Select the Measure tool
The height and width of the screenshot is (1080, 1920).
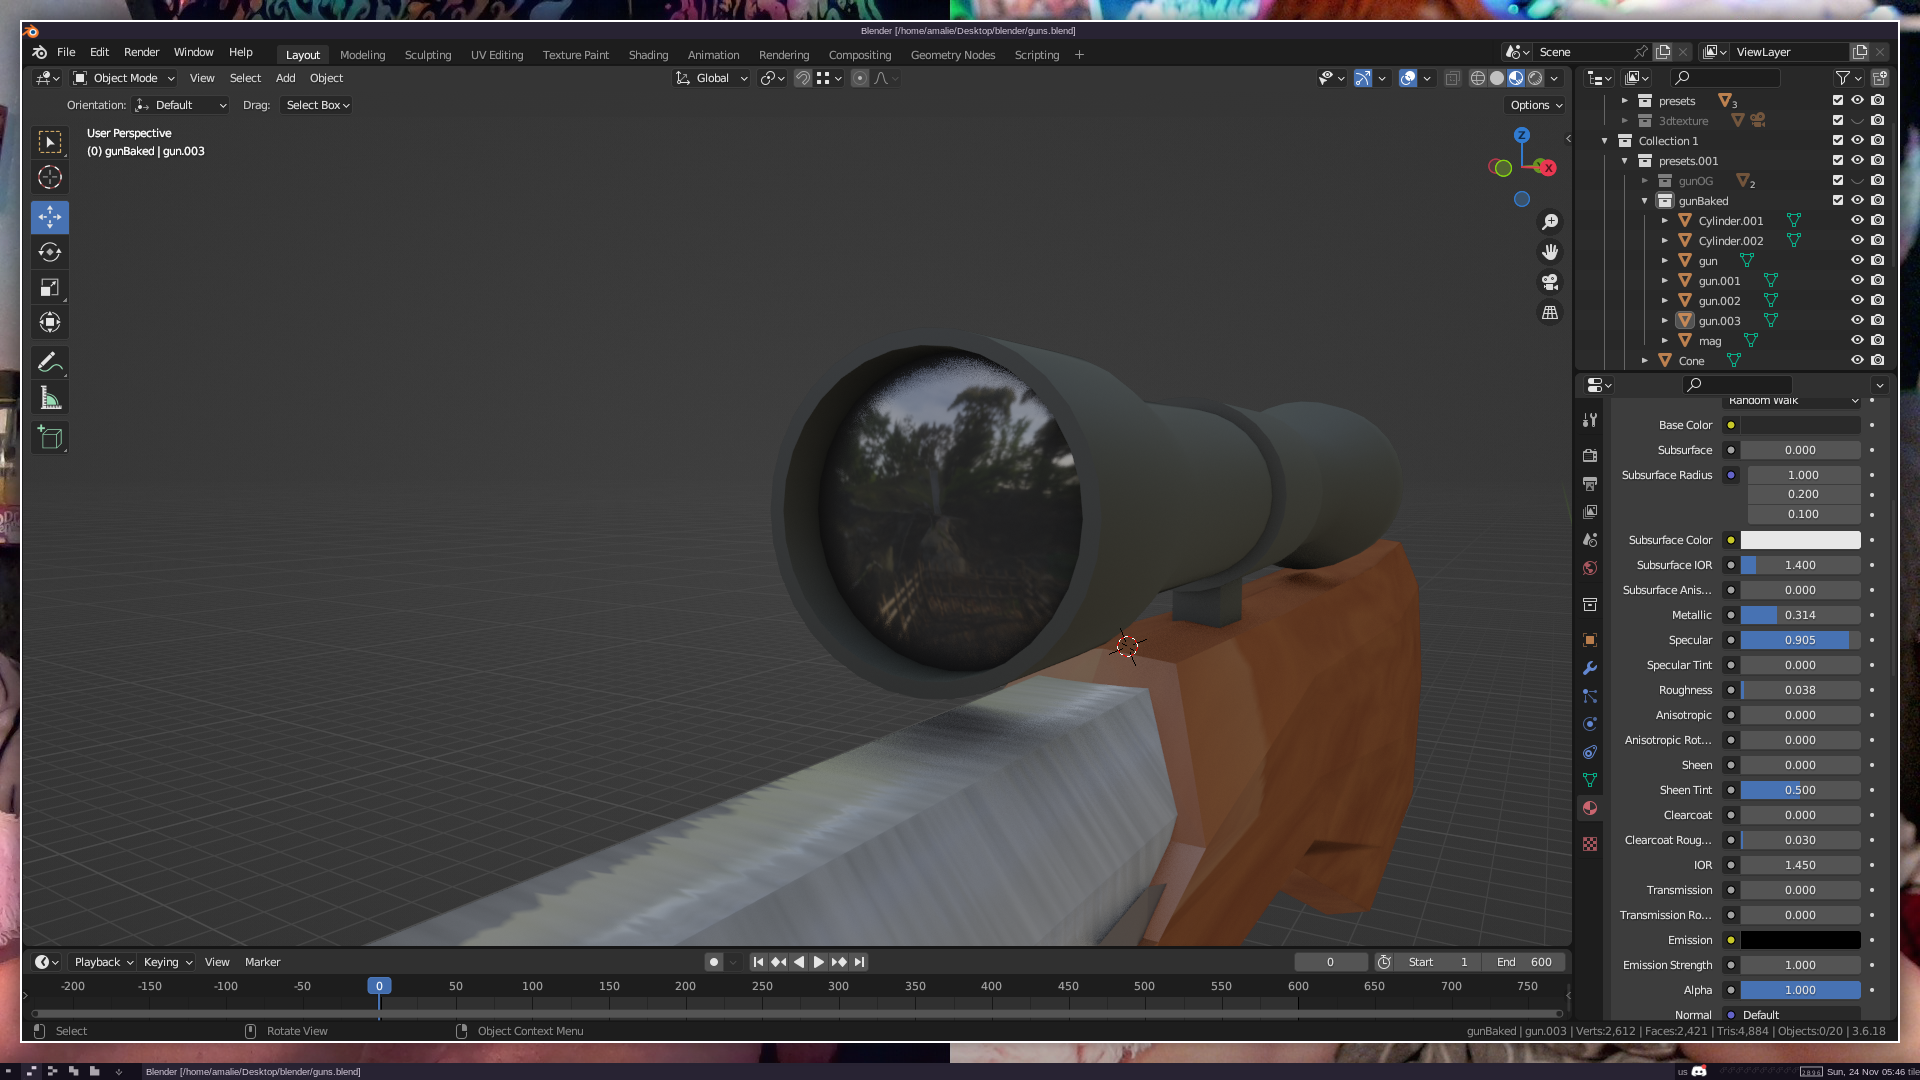[50, 399]
